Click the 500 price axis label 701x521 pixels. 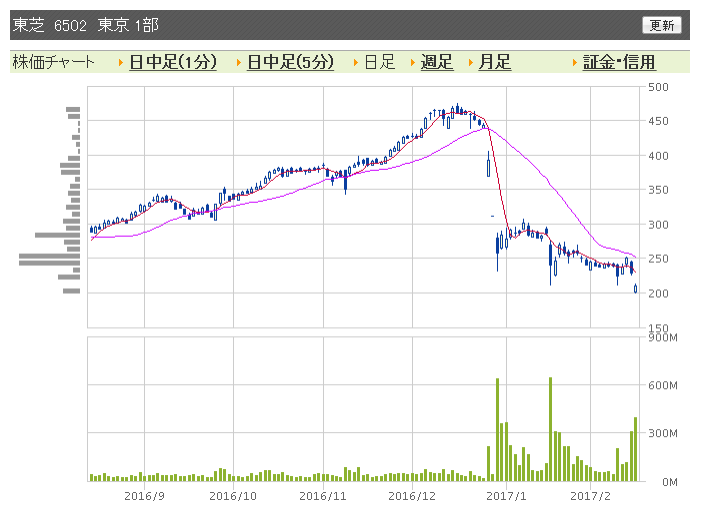tap(658, 87)
